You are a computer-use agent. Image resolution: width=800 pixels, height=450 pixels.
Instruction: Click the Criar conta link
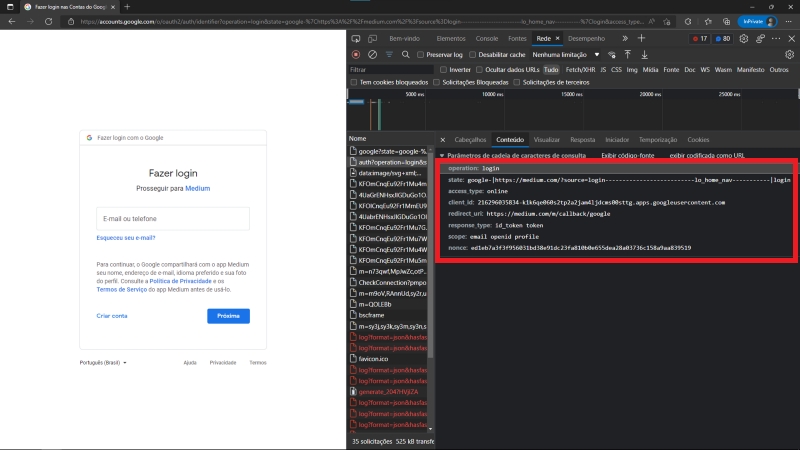[x=112, y=316]
